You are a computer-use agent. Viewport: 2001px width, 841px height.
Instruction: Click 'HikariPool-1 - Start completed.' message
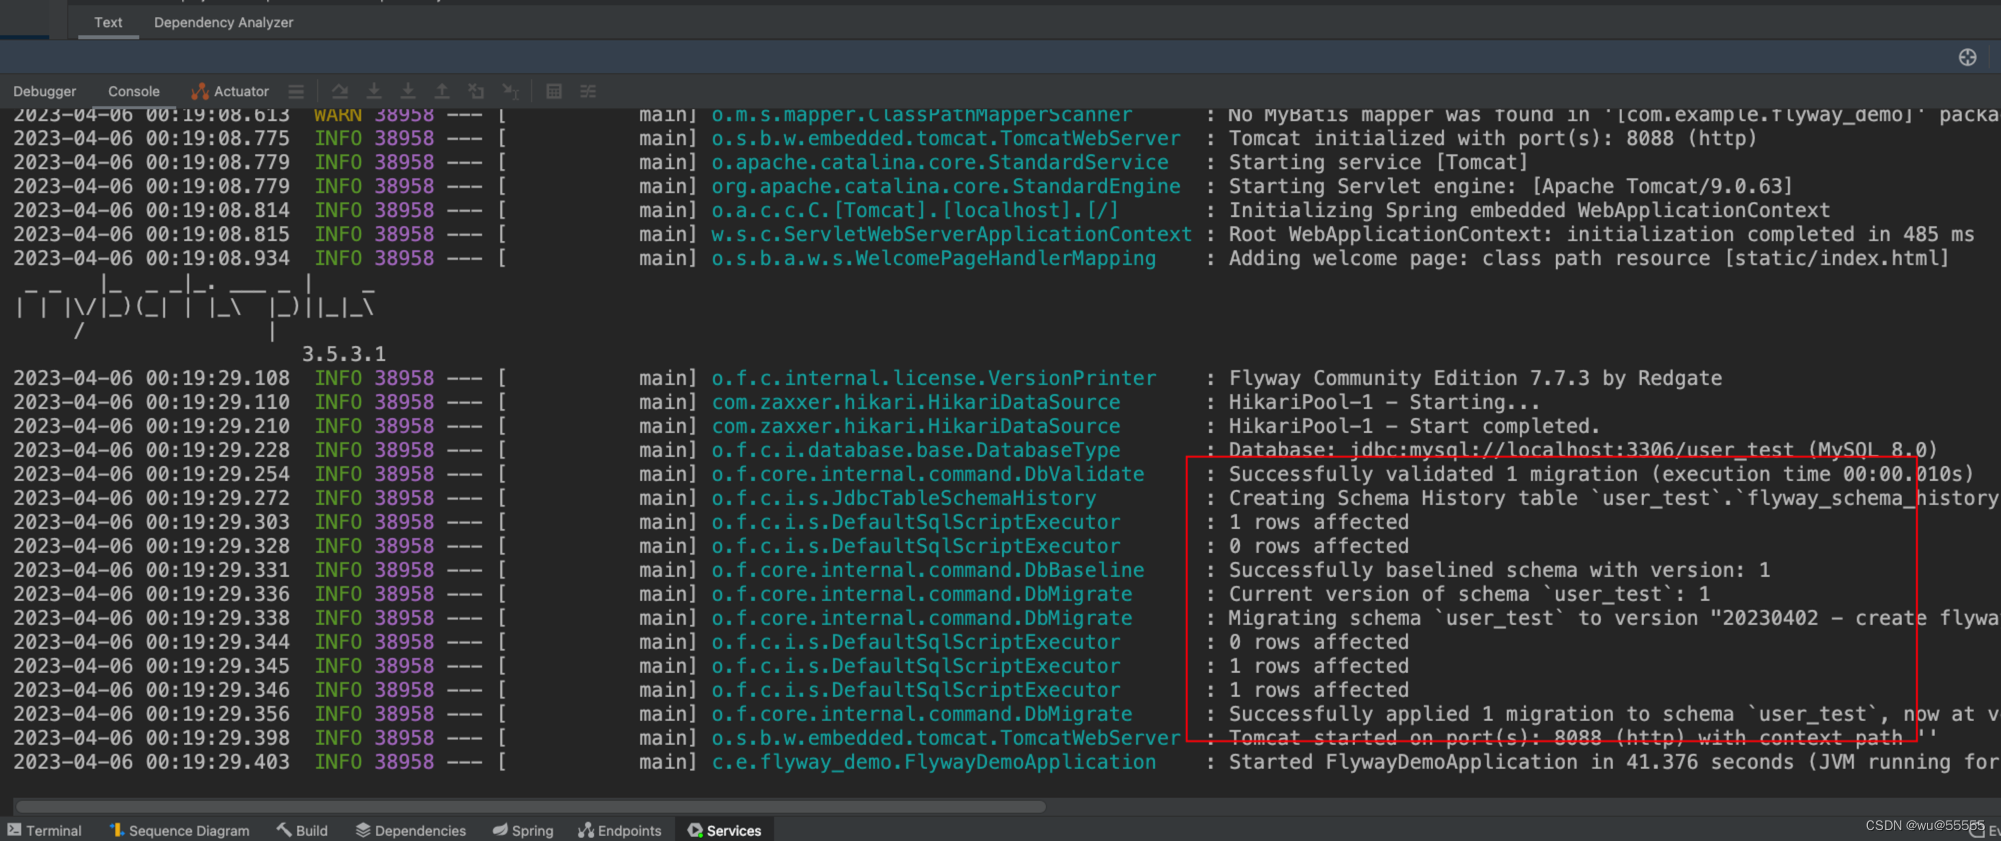pyautogui.click(x=1414, y=426)
